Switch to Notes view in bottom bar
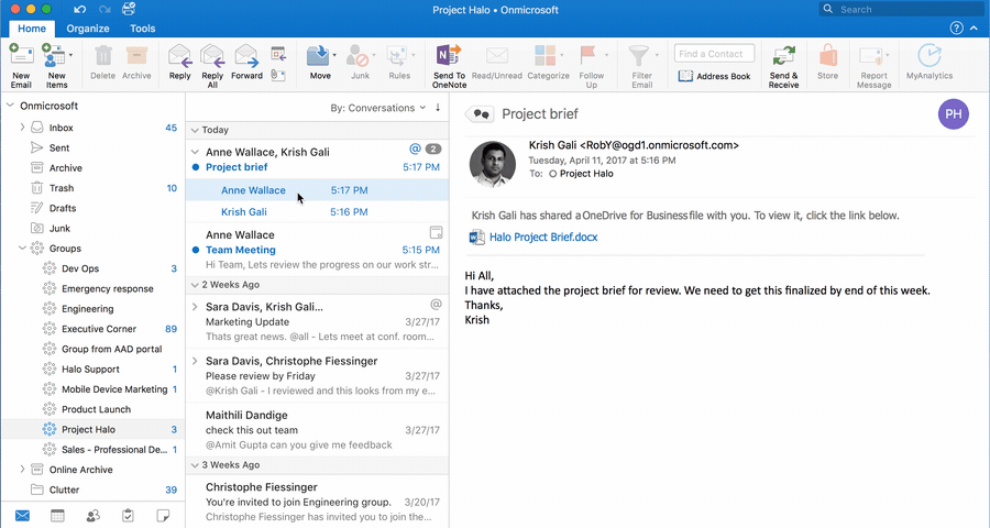Image resolution: width=990 pixels, height=528 pixels. pos(163,515)
